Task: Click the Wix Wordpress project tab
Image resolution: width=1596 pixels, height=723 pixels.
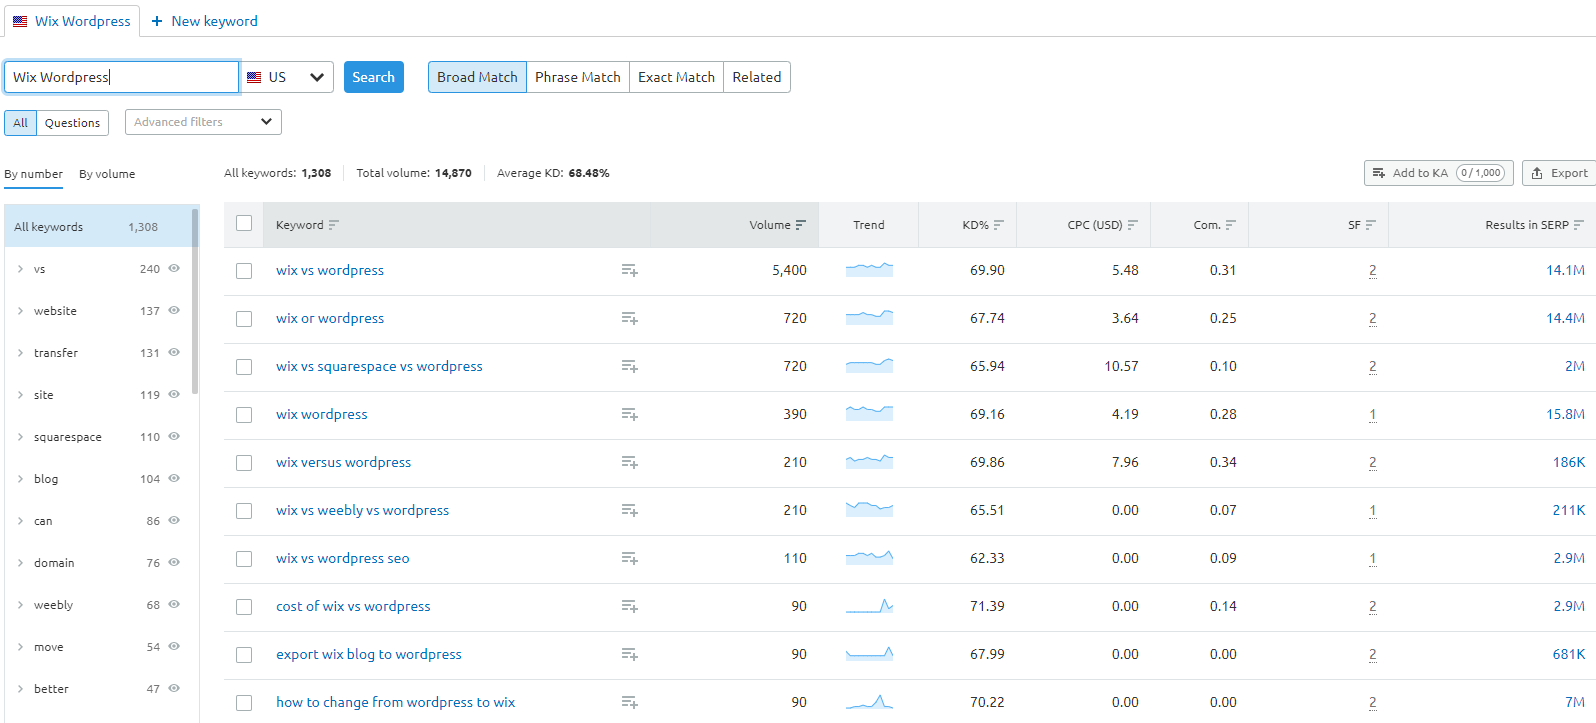Action: click(x=71, y=21)
